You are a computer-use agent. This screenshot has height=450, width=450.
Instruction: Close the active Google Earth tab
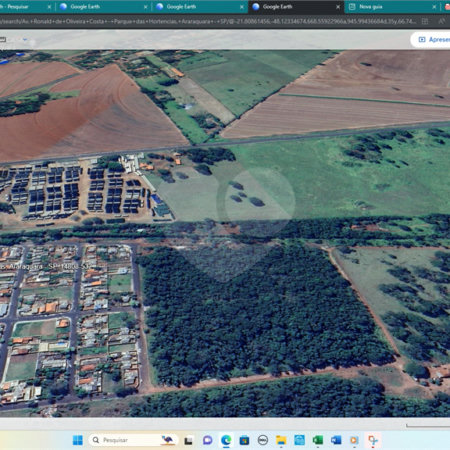click(338, 7)
